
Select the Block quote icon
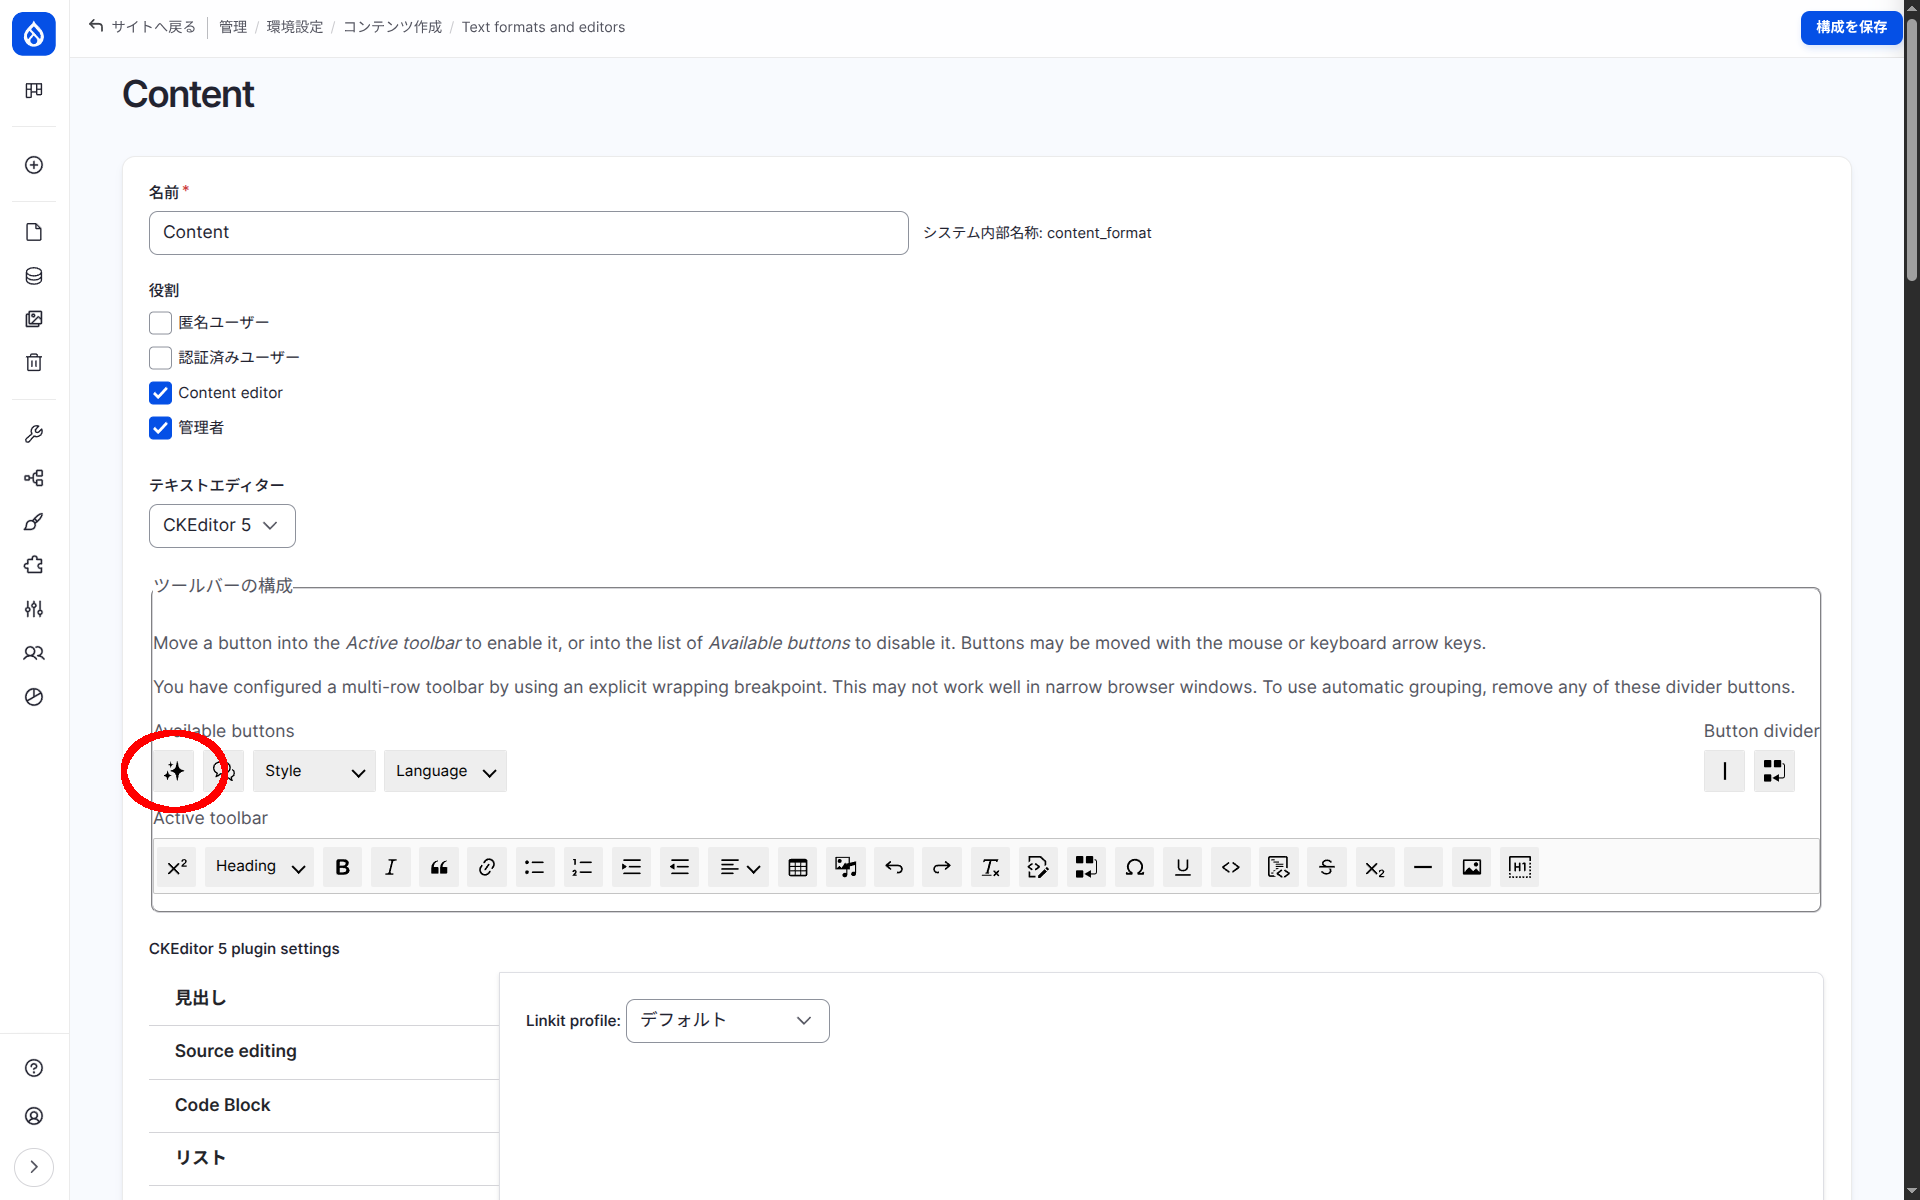coord(438,867)
